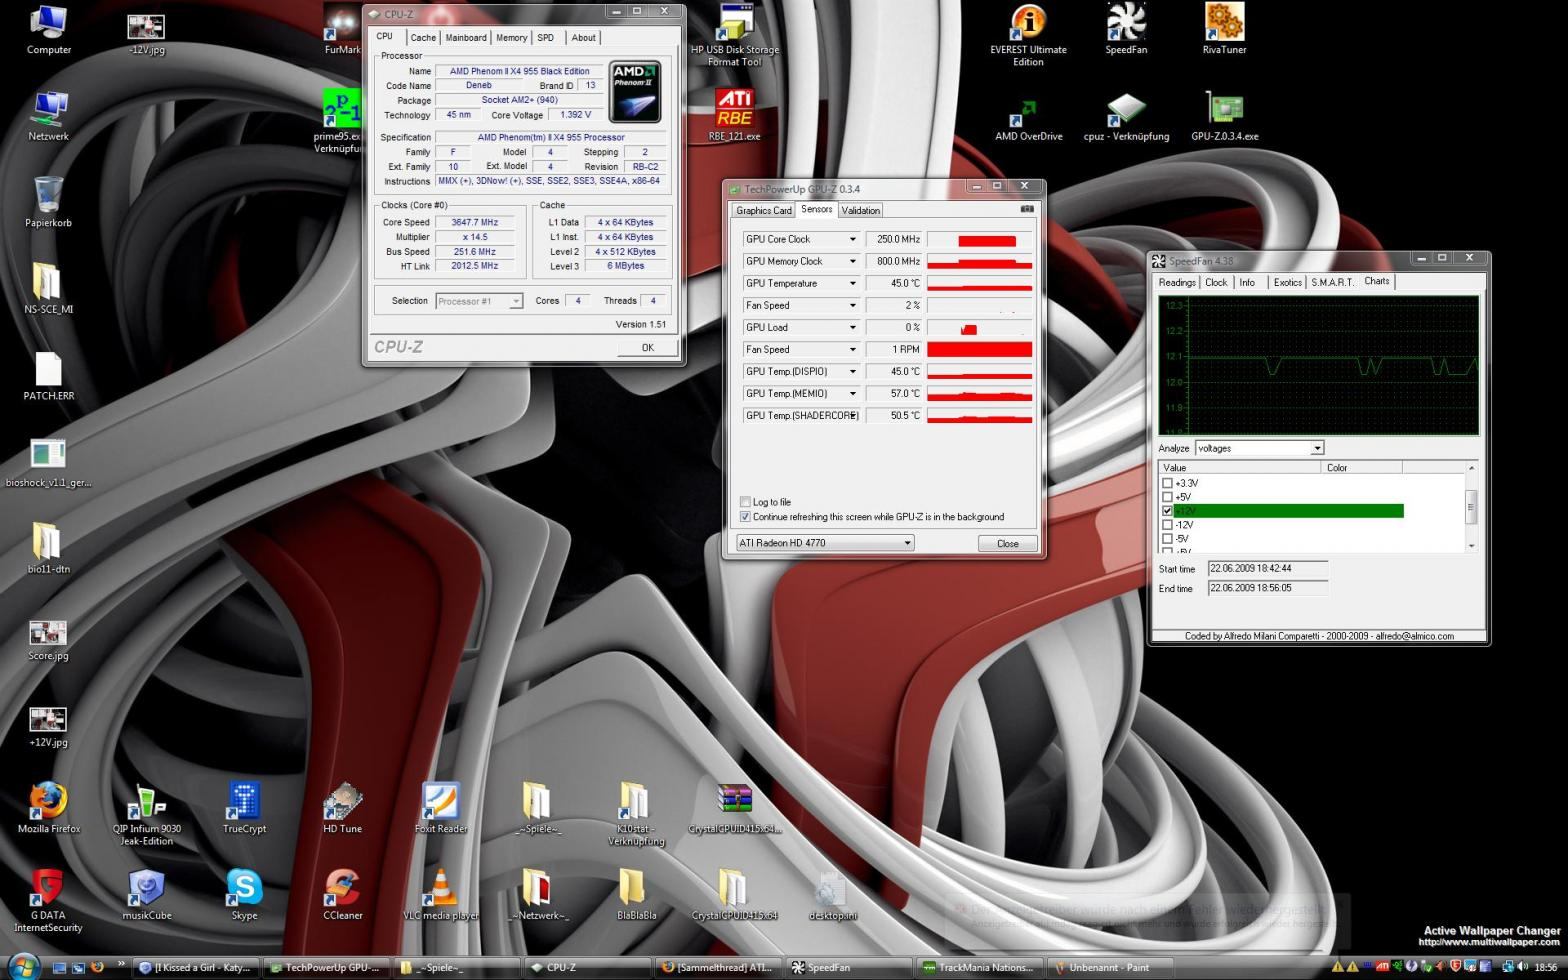
Task: Launch HD Tune desktop icon
Action: (342, 808)
